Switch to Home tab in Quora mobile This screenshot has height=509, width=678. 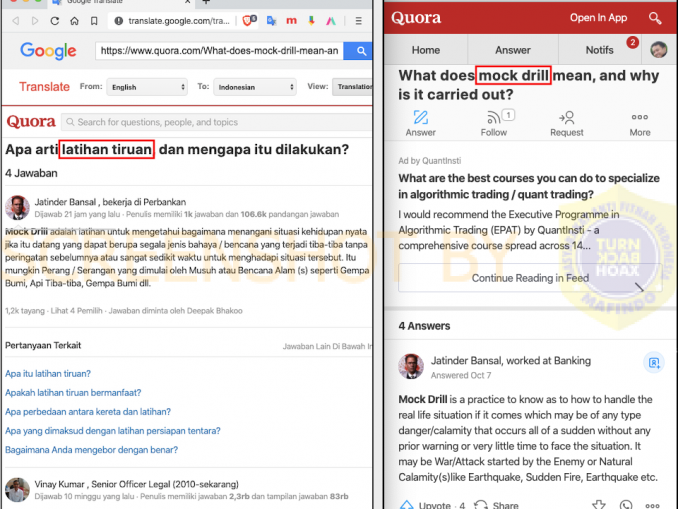[425, 50]
